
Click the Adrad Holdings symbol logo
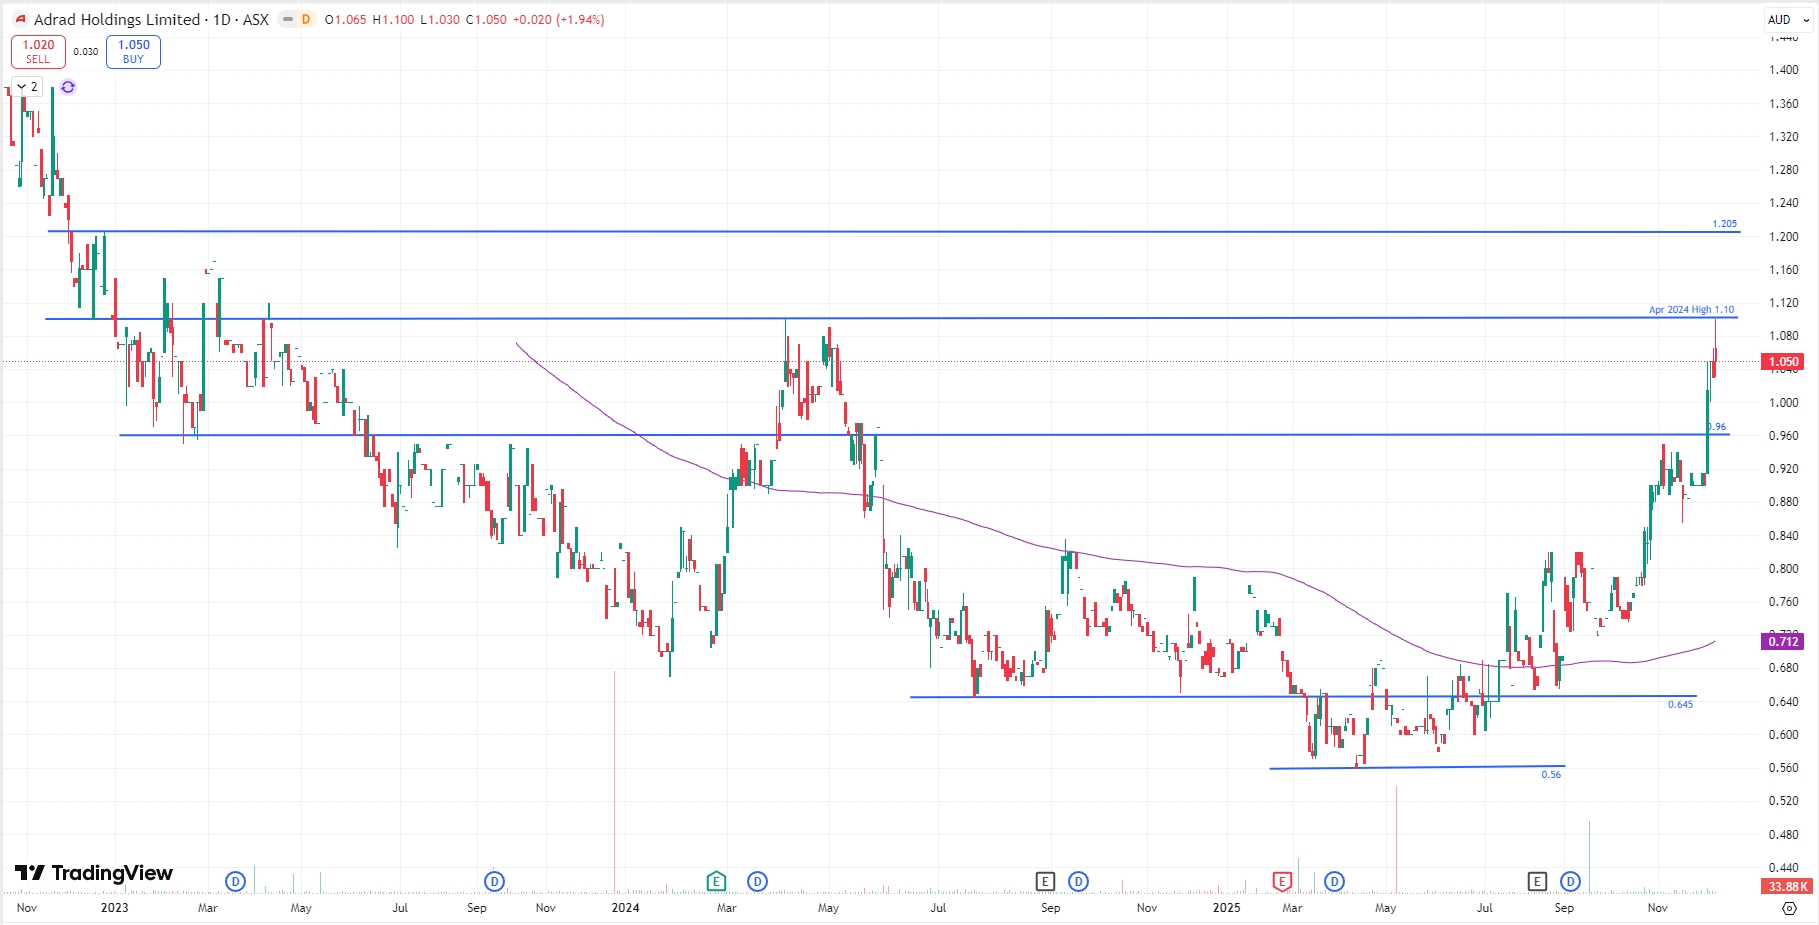[x=20, y=19]
